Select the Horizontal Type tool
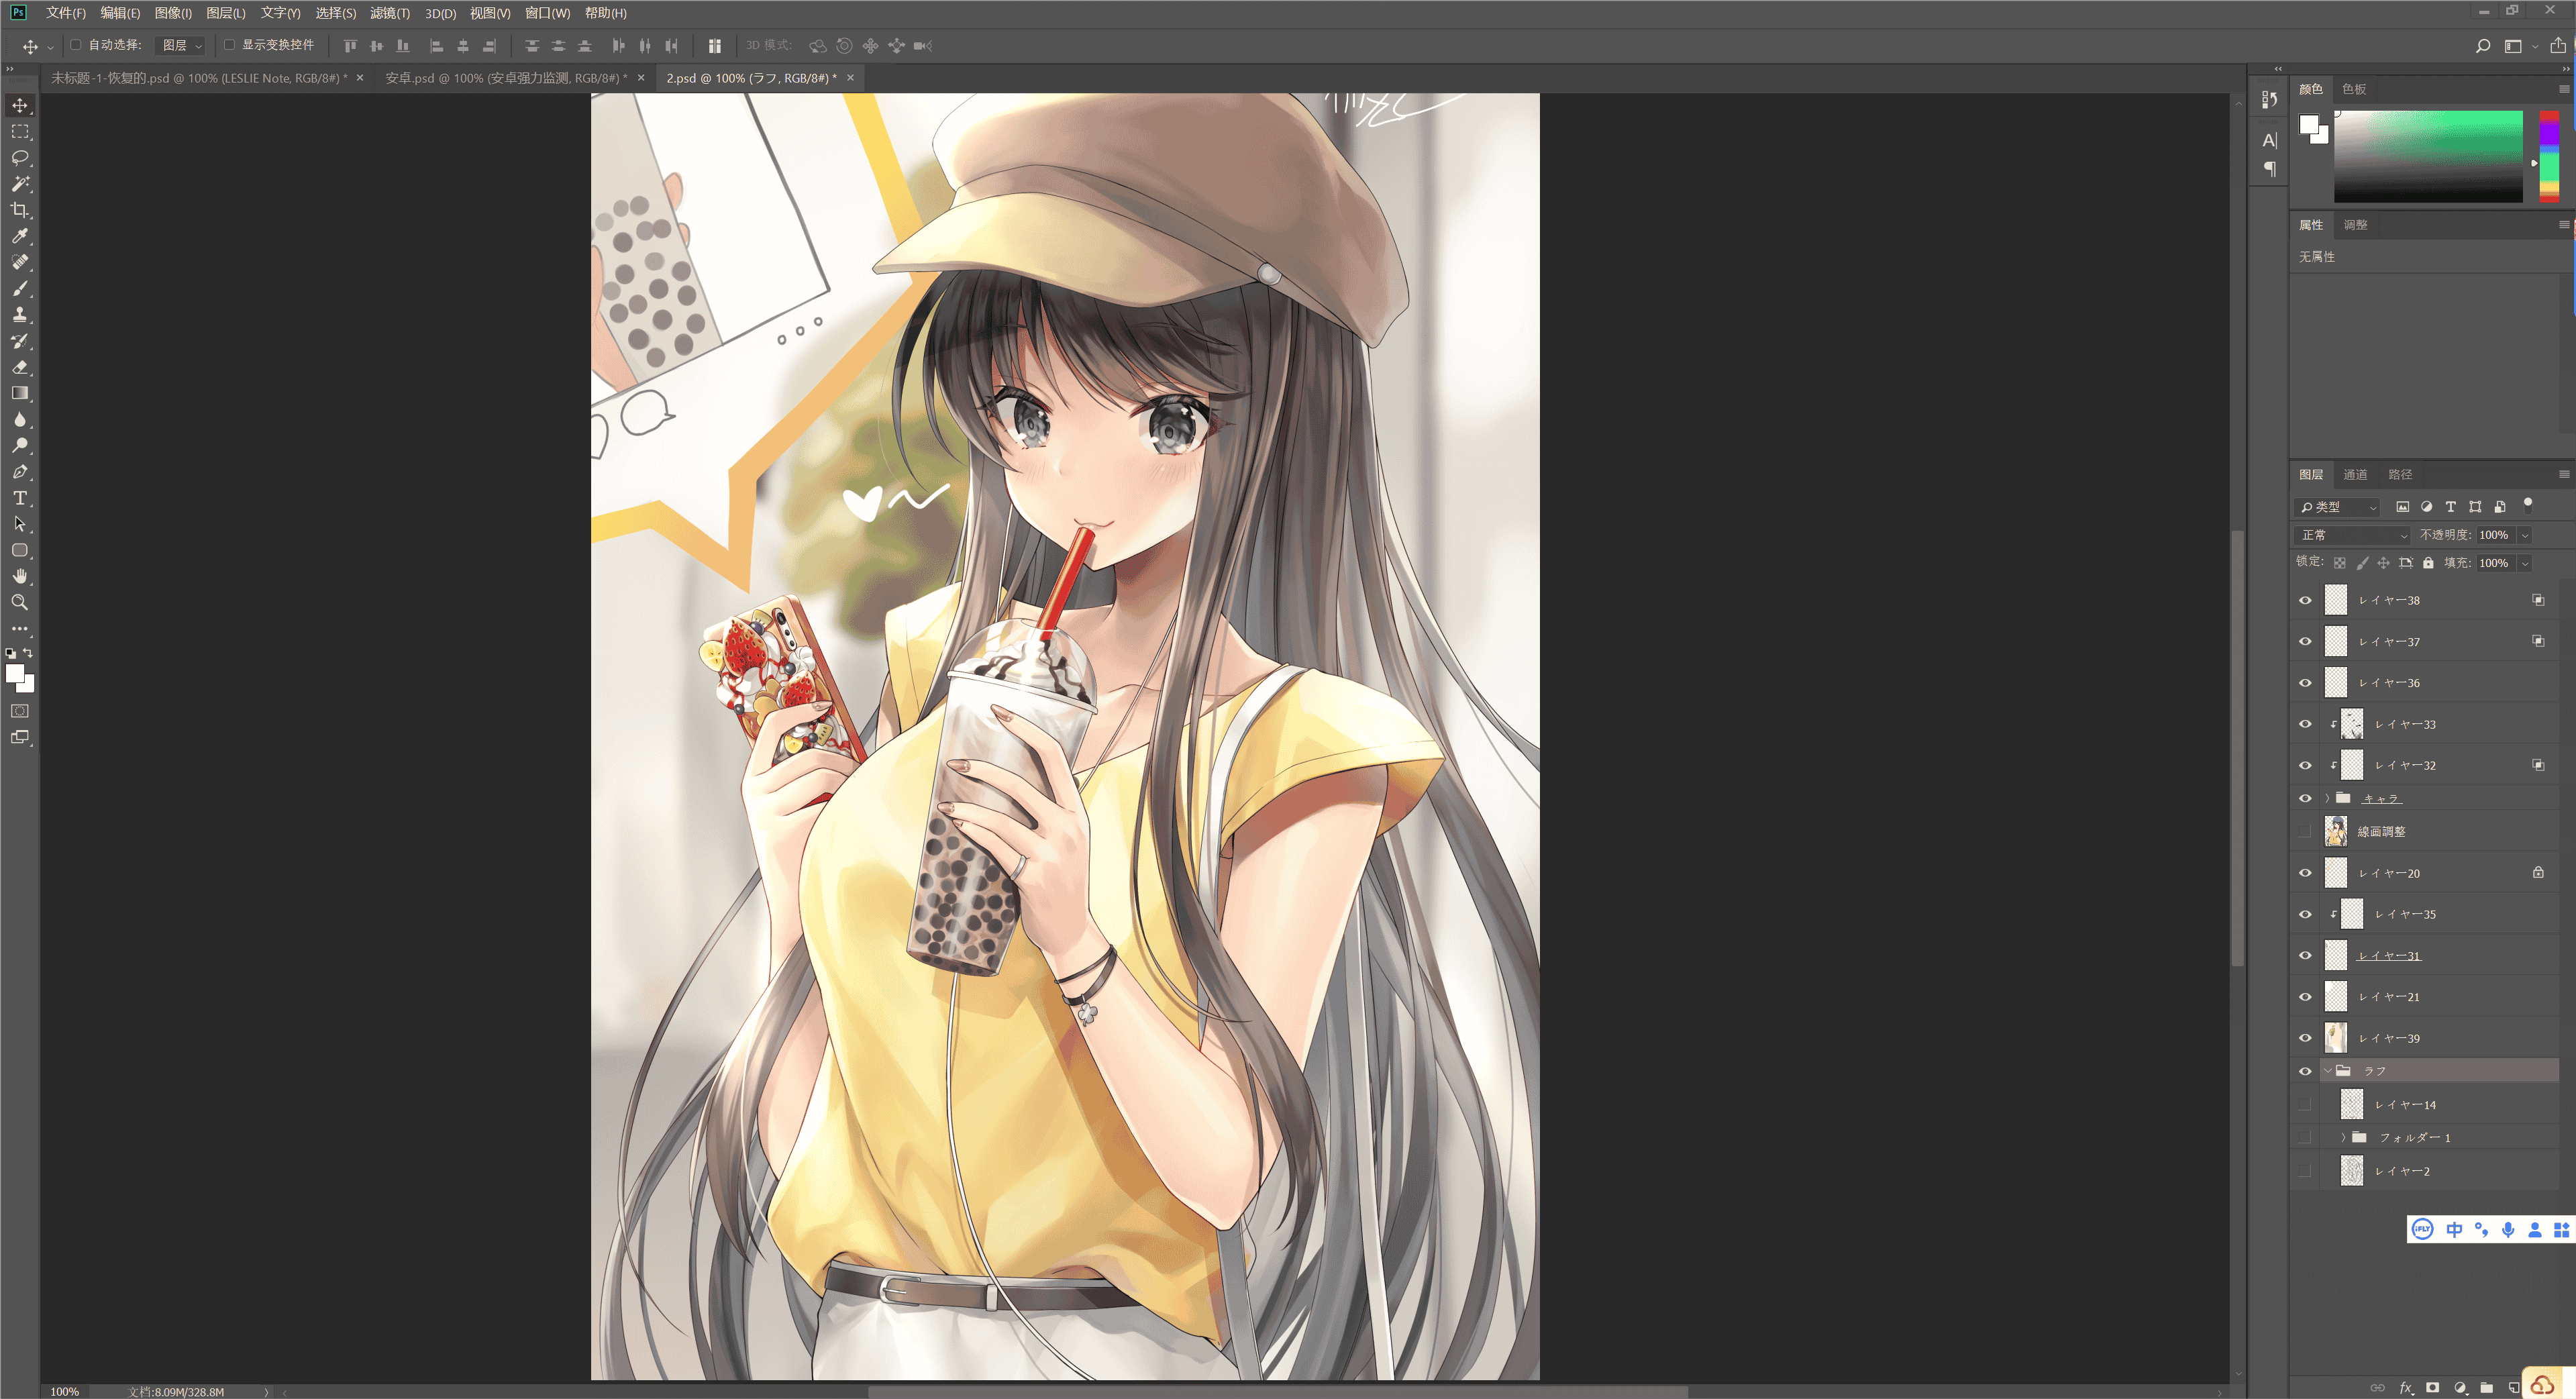2576x1399 pixels. pyautogui.click(x=19, y=498)
